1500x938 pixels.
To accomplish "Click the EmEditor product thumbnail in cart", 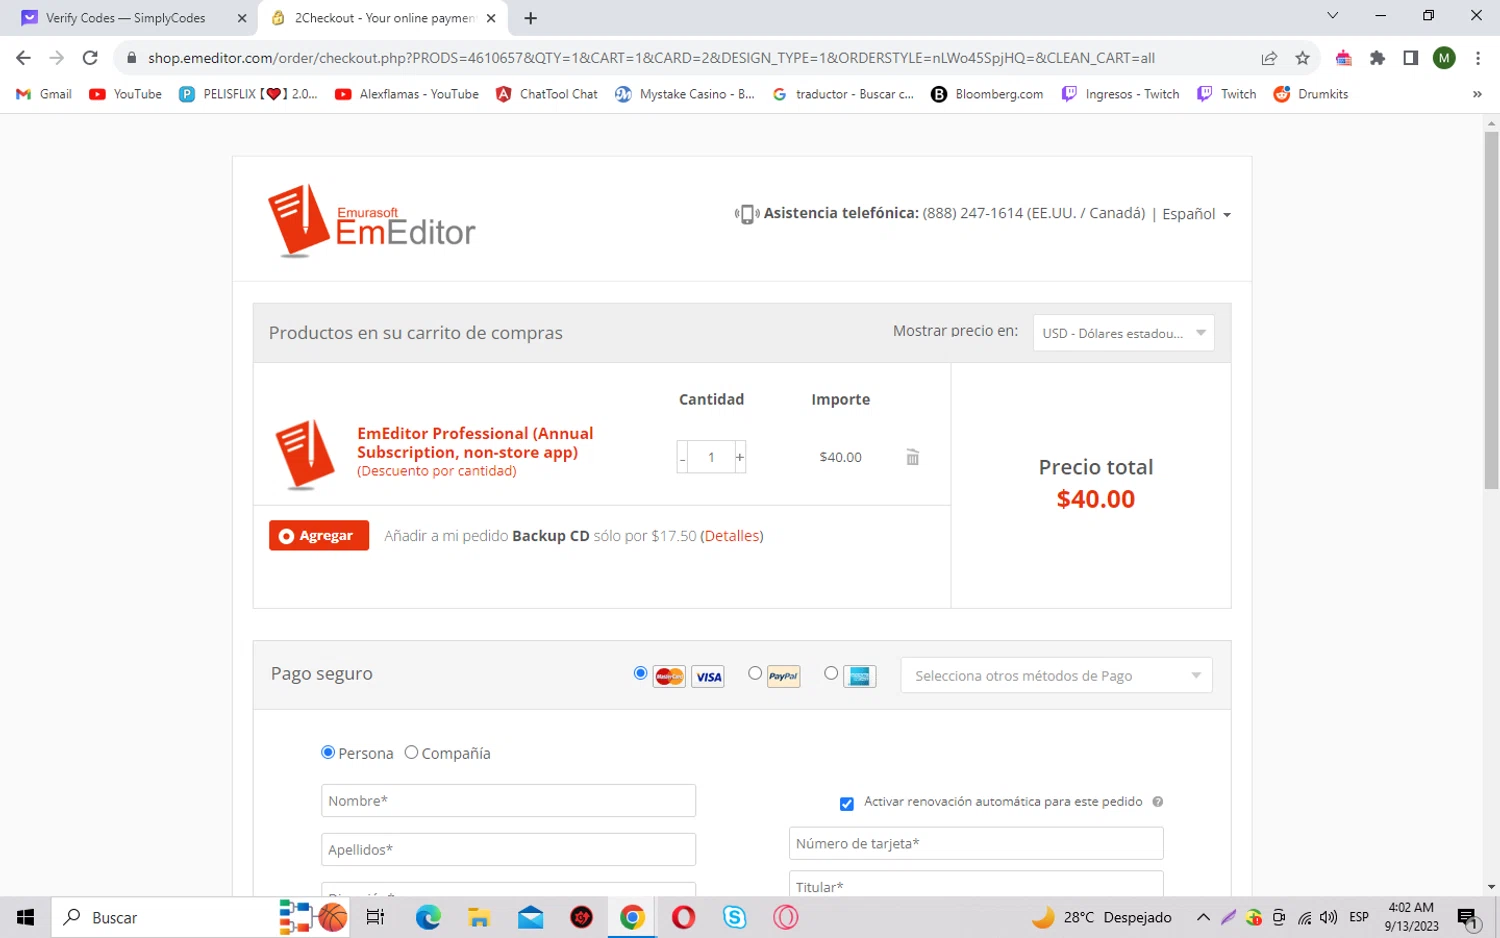I will 305,454.
